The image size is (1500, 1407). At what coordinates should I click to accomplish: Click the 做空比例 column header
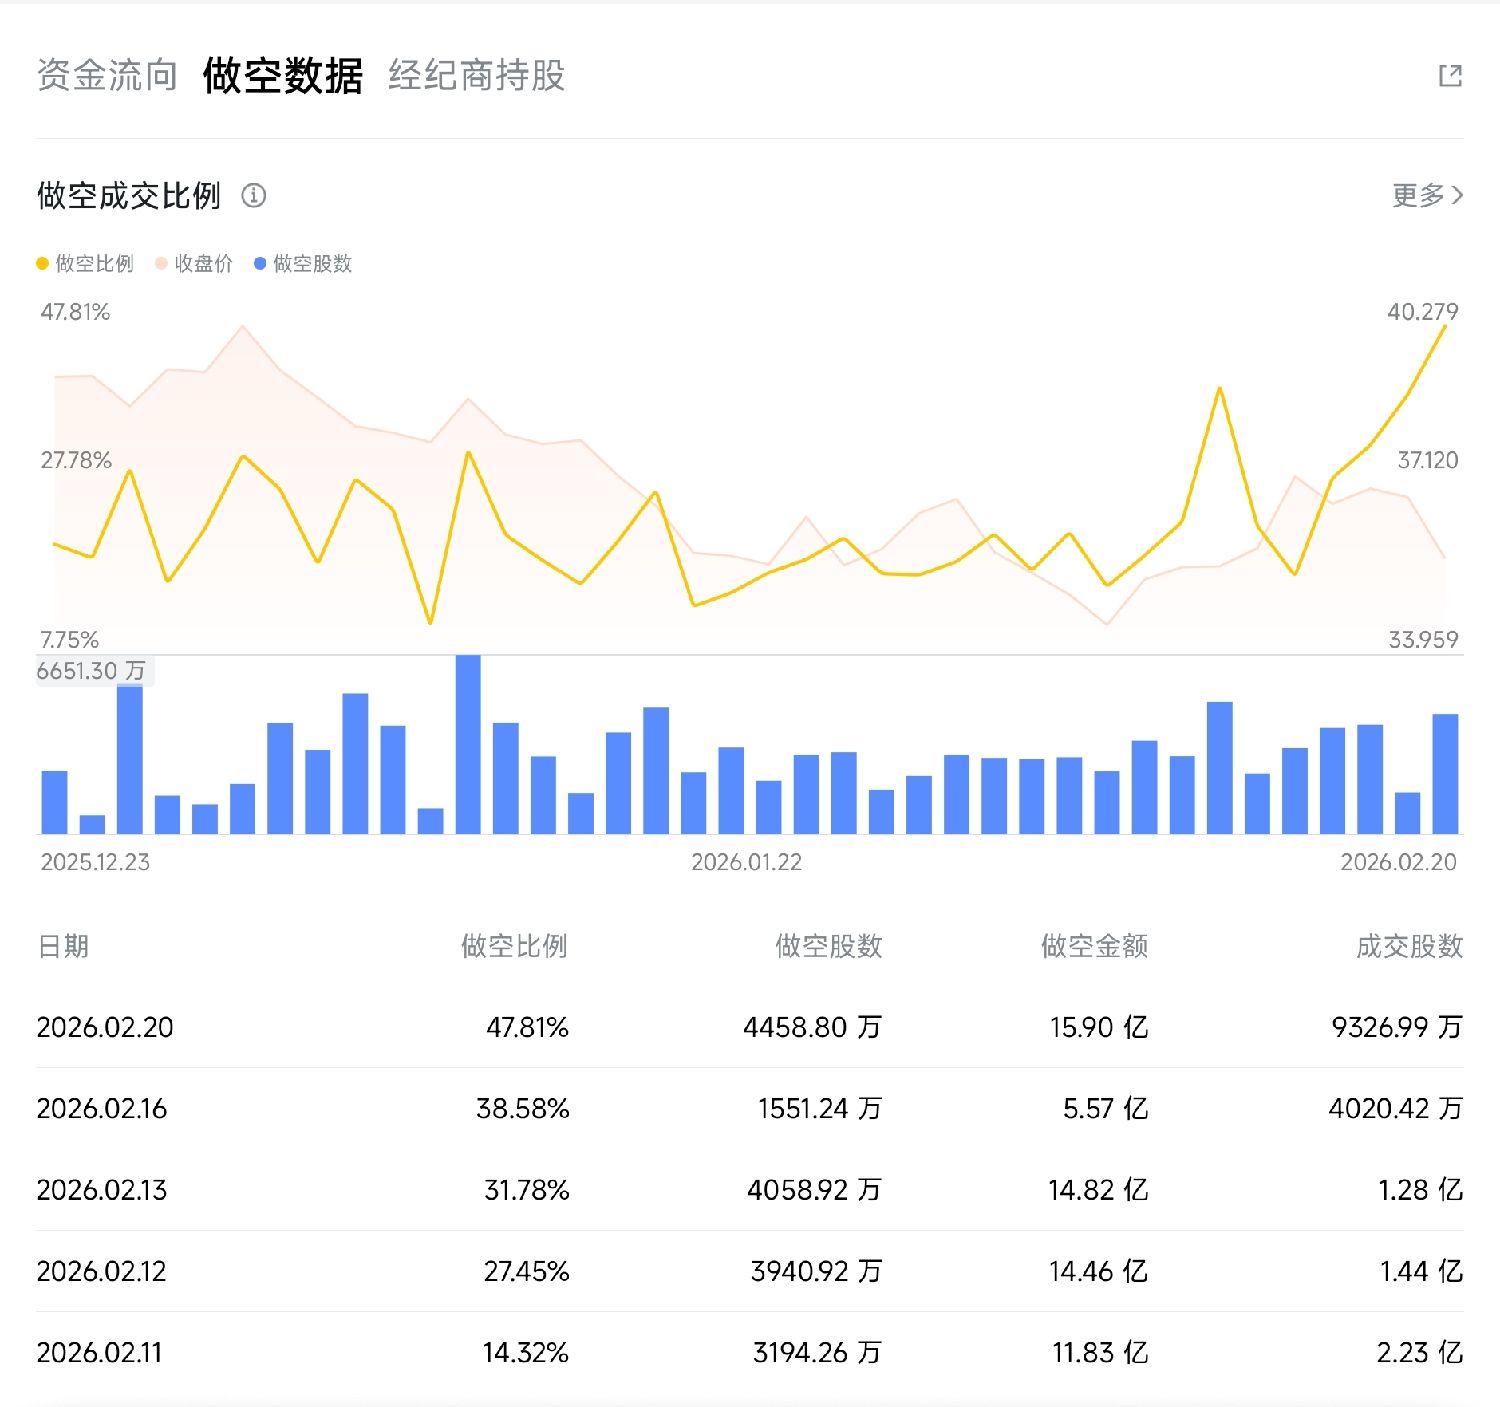point(514,946)
